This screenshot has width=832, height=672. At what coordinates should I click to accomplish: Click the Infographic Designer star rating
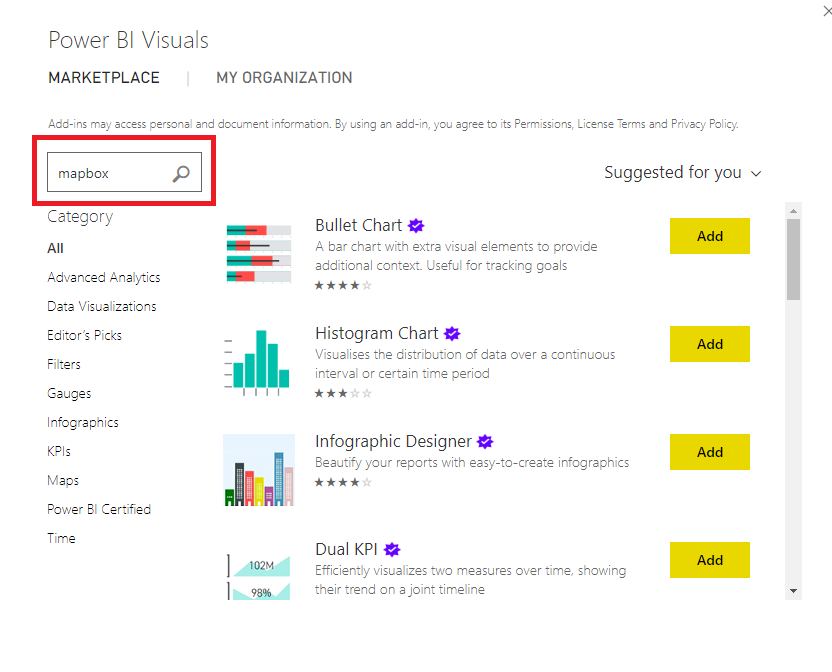pos(343,483)
